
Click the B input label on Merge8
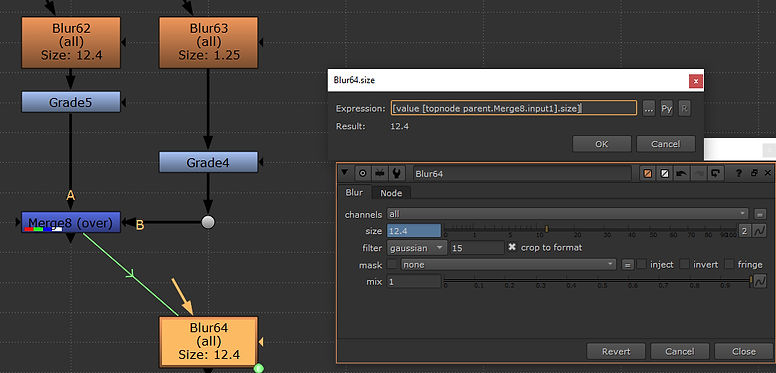[x=140, y=226]
